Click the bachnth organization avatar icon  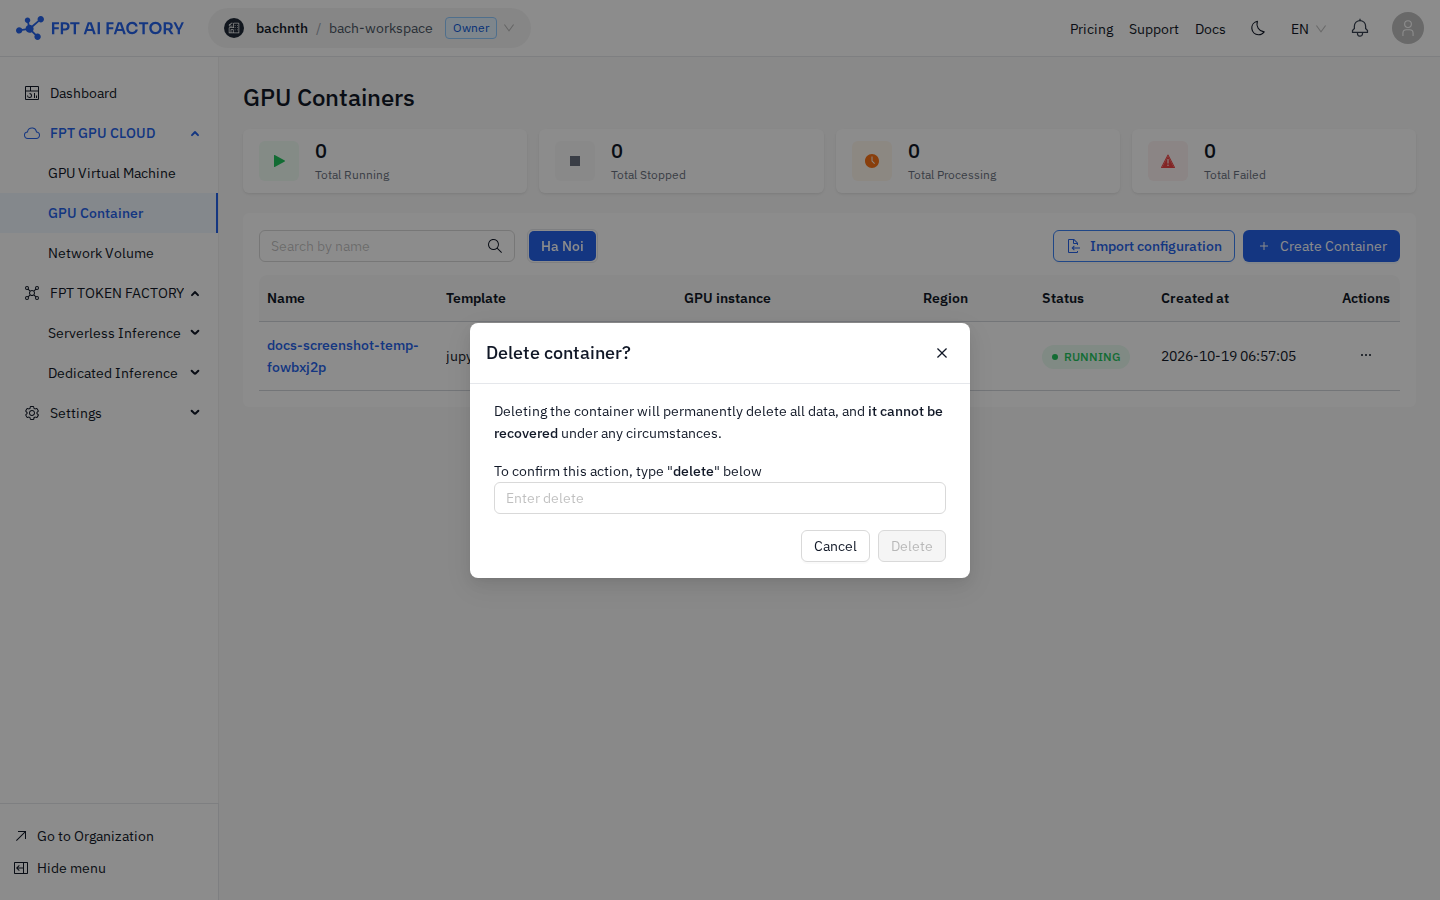[x=234, y=28]
